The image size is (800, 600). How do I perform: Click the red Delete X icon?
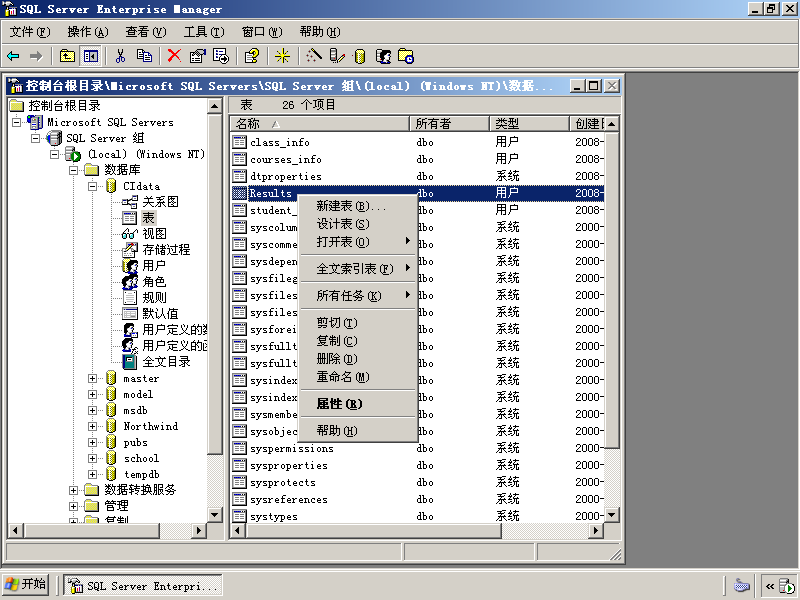(174, 56)
